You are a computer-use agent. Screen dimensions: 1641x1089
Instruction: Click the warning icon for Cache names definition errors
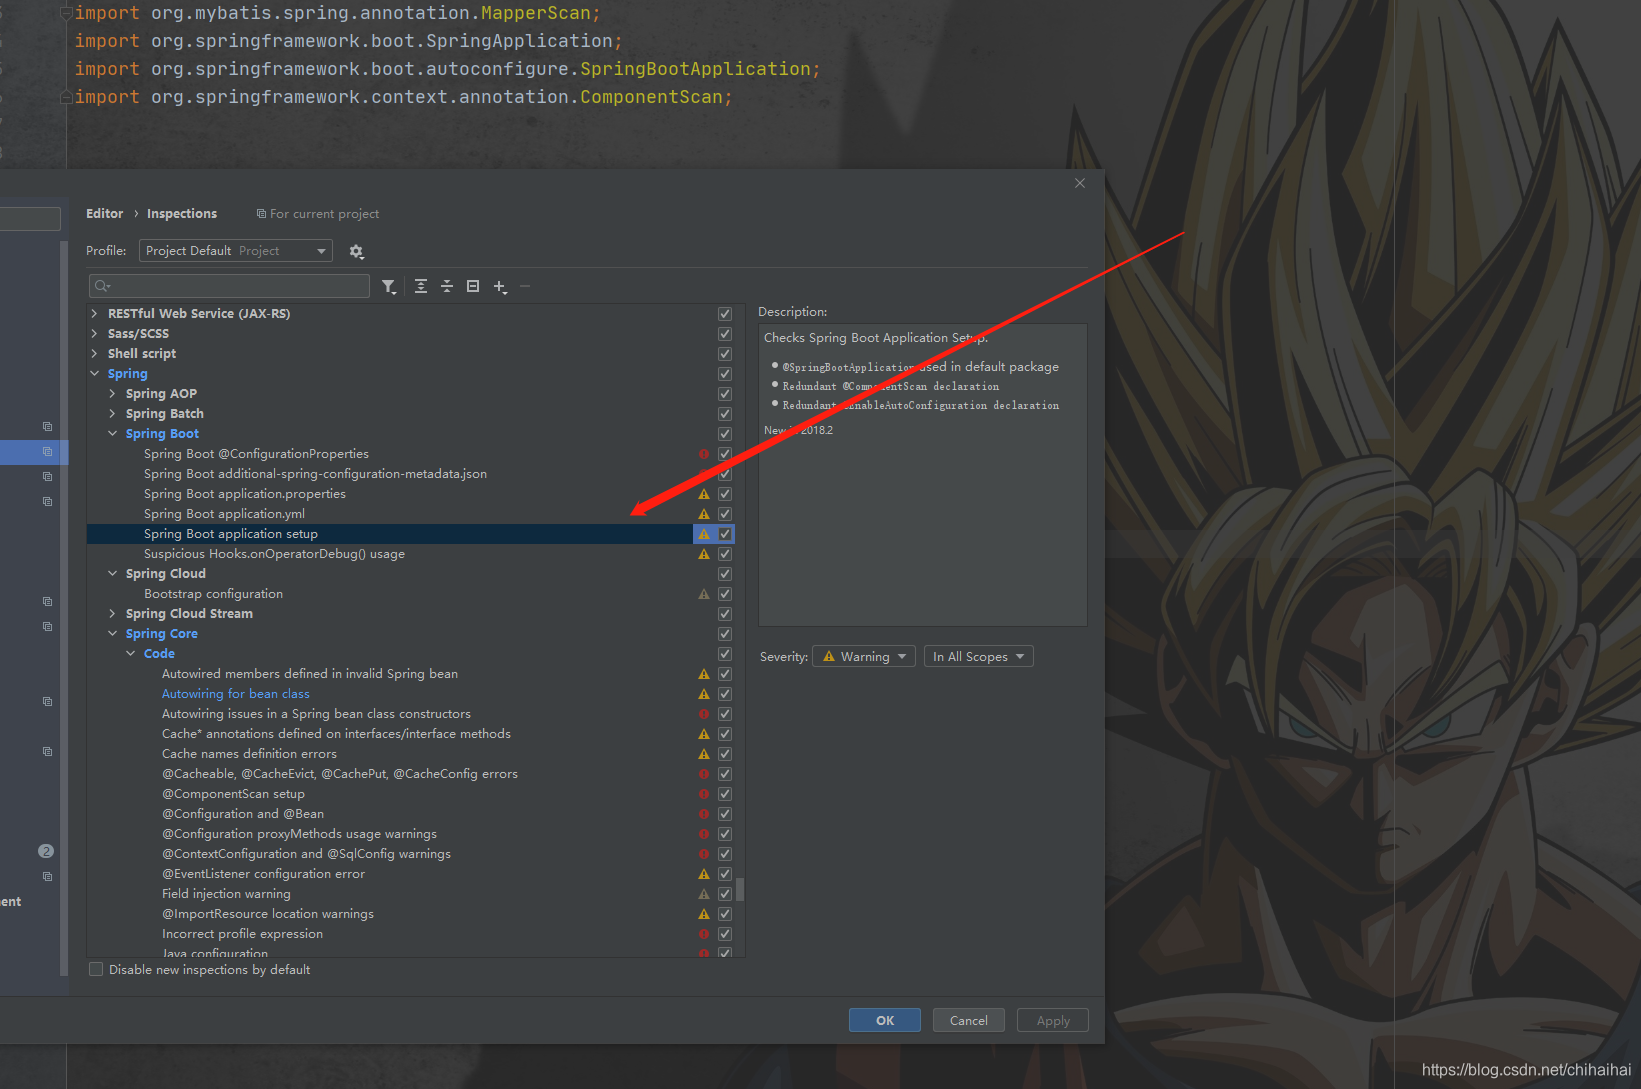704,754
